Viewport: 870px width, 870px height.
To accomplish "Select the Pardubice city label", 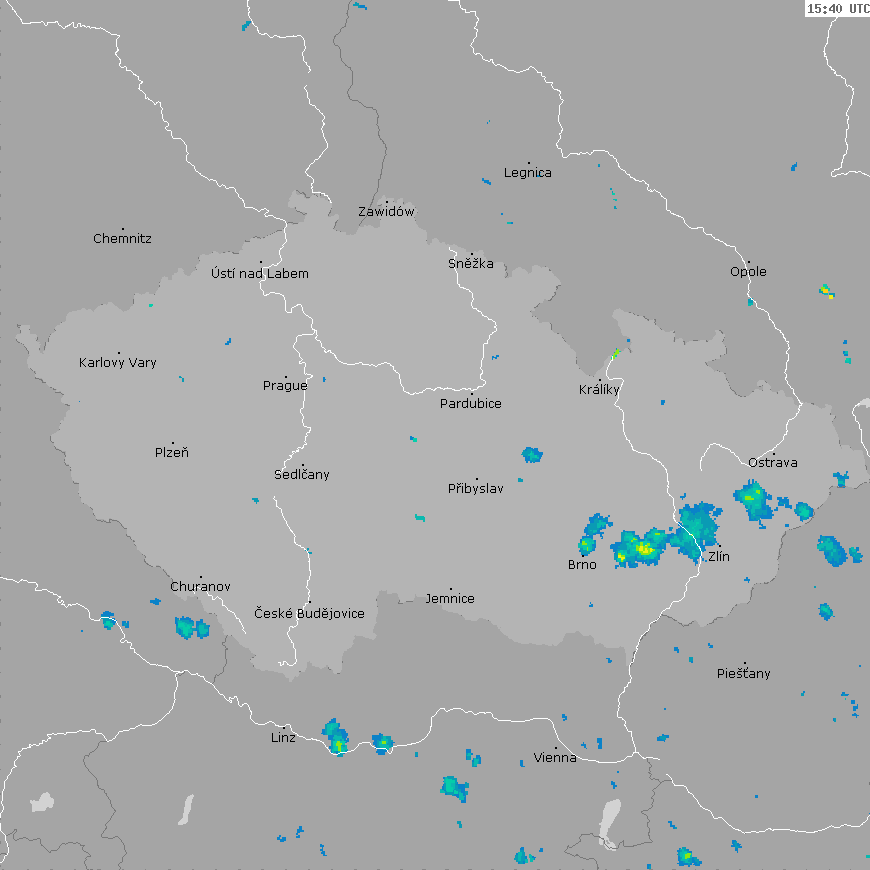I will [471, 404].
